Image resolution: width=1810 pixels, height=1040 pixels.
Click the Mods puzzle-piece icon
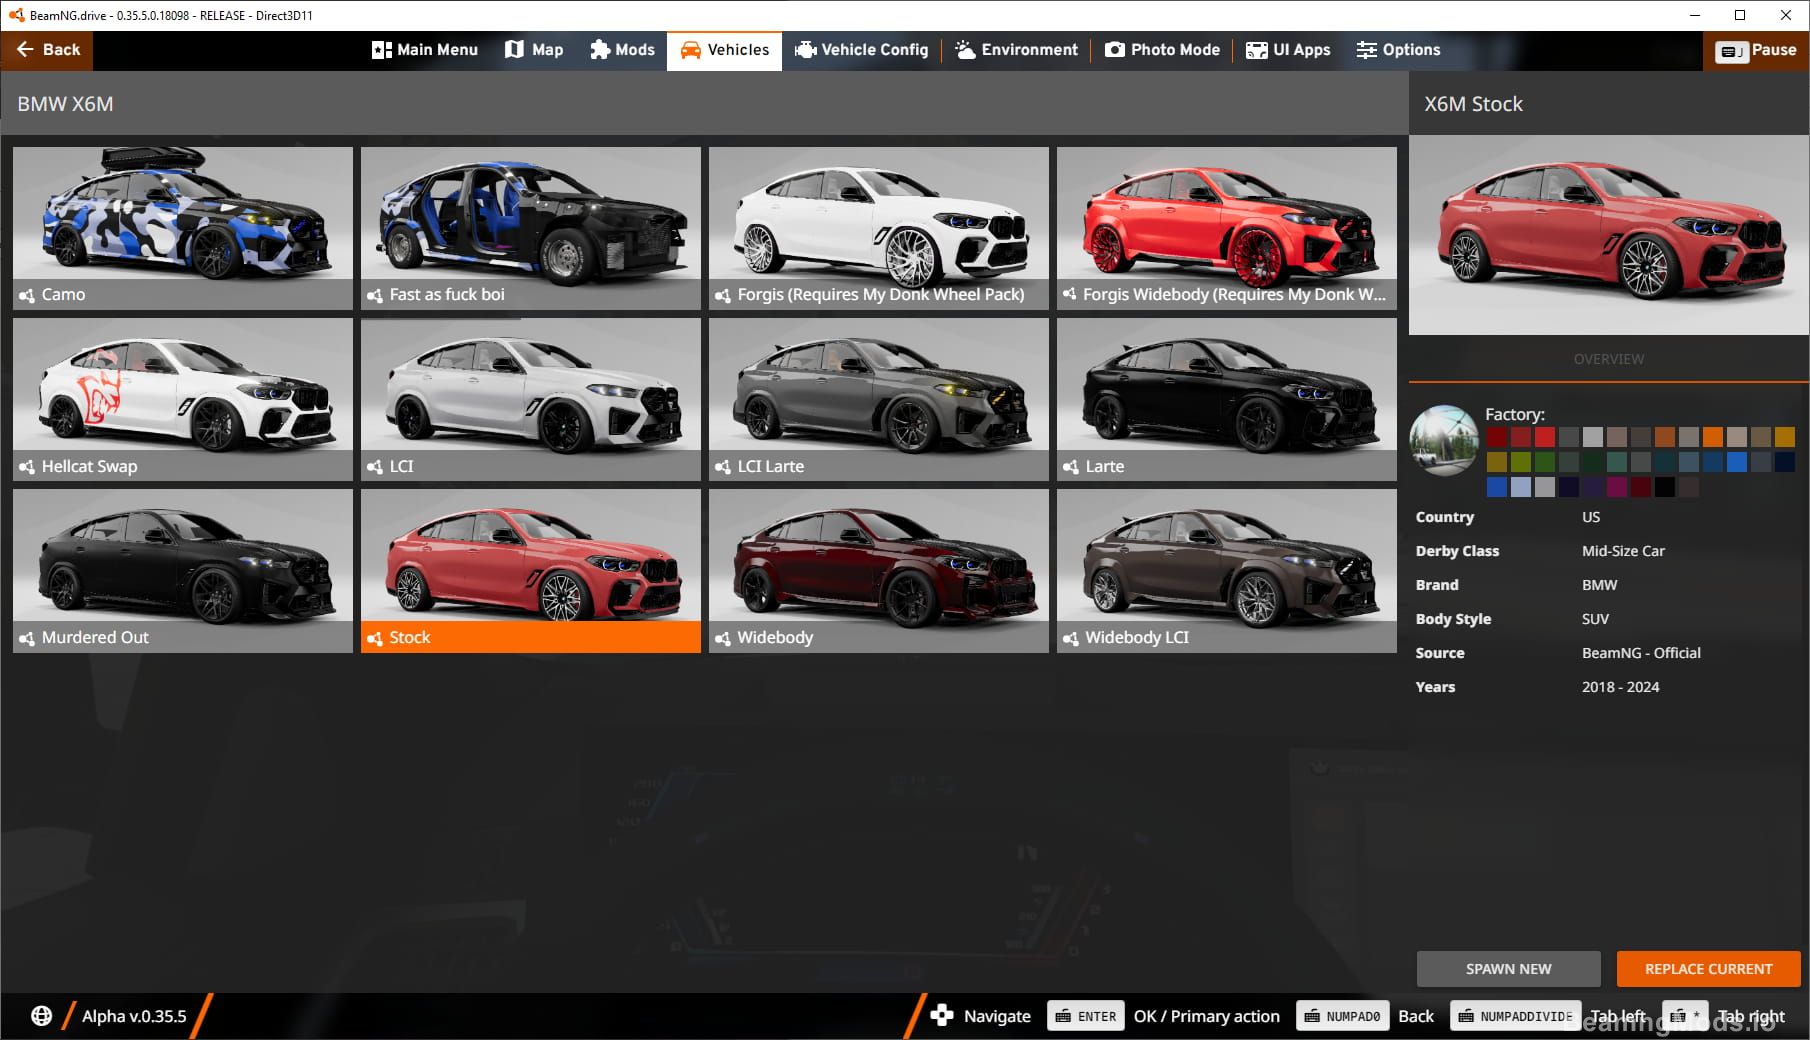click(x=599, y=50)
